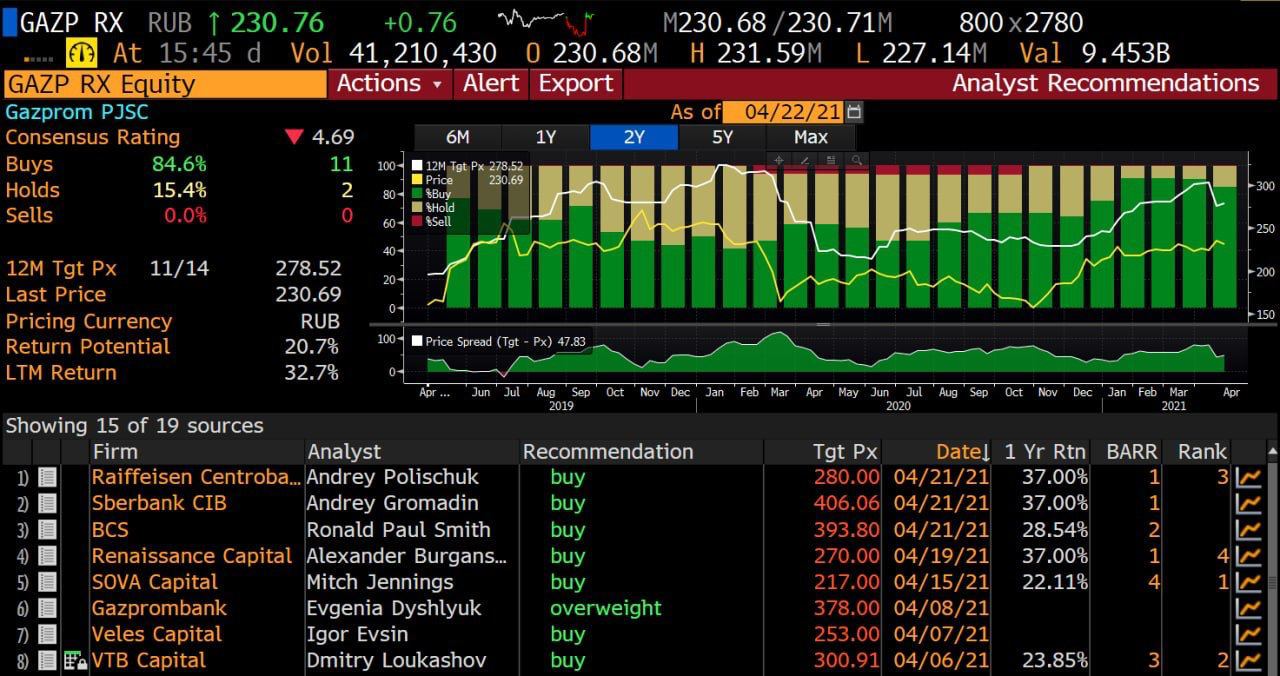Open Veles Capital firm link
This screenshot has width=1280, height=676.
pyautogui.click(x=156, y=634)
